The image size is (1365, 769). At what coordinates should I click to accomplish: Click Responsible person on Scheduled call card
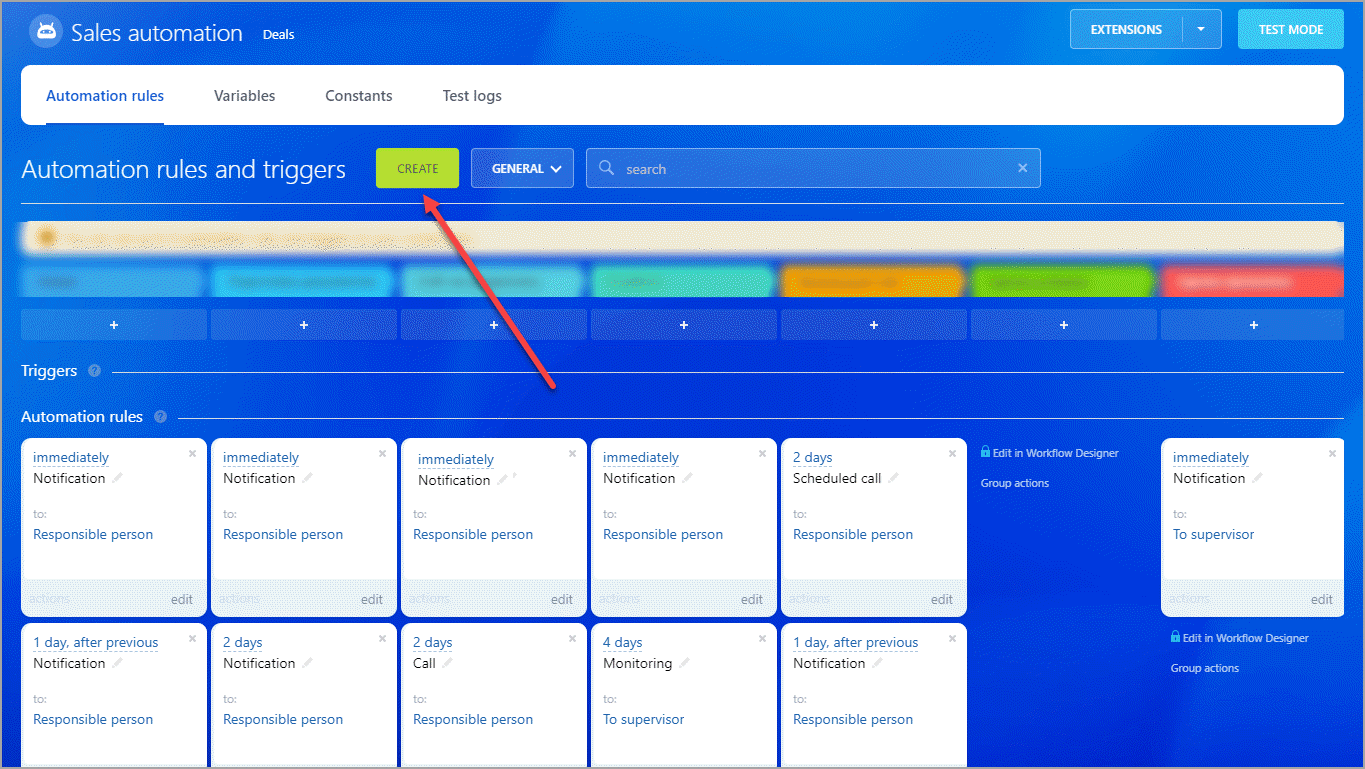(853, 534)
